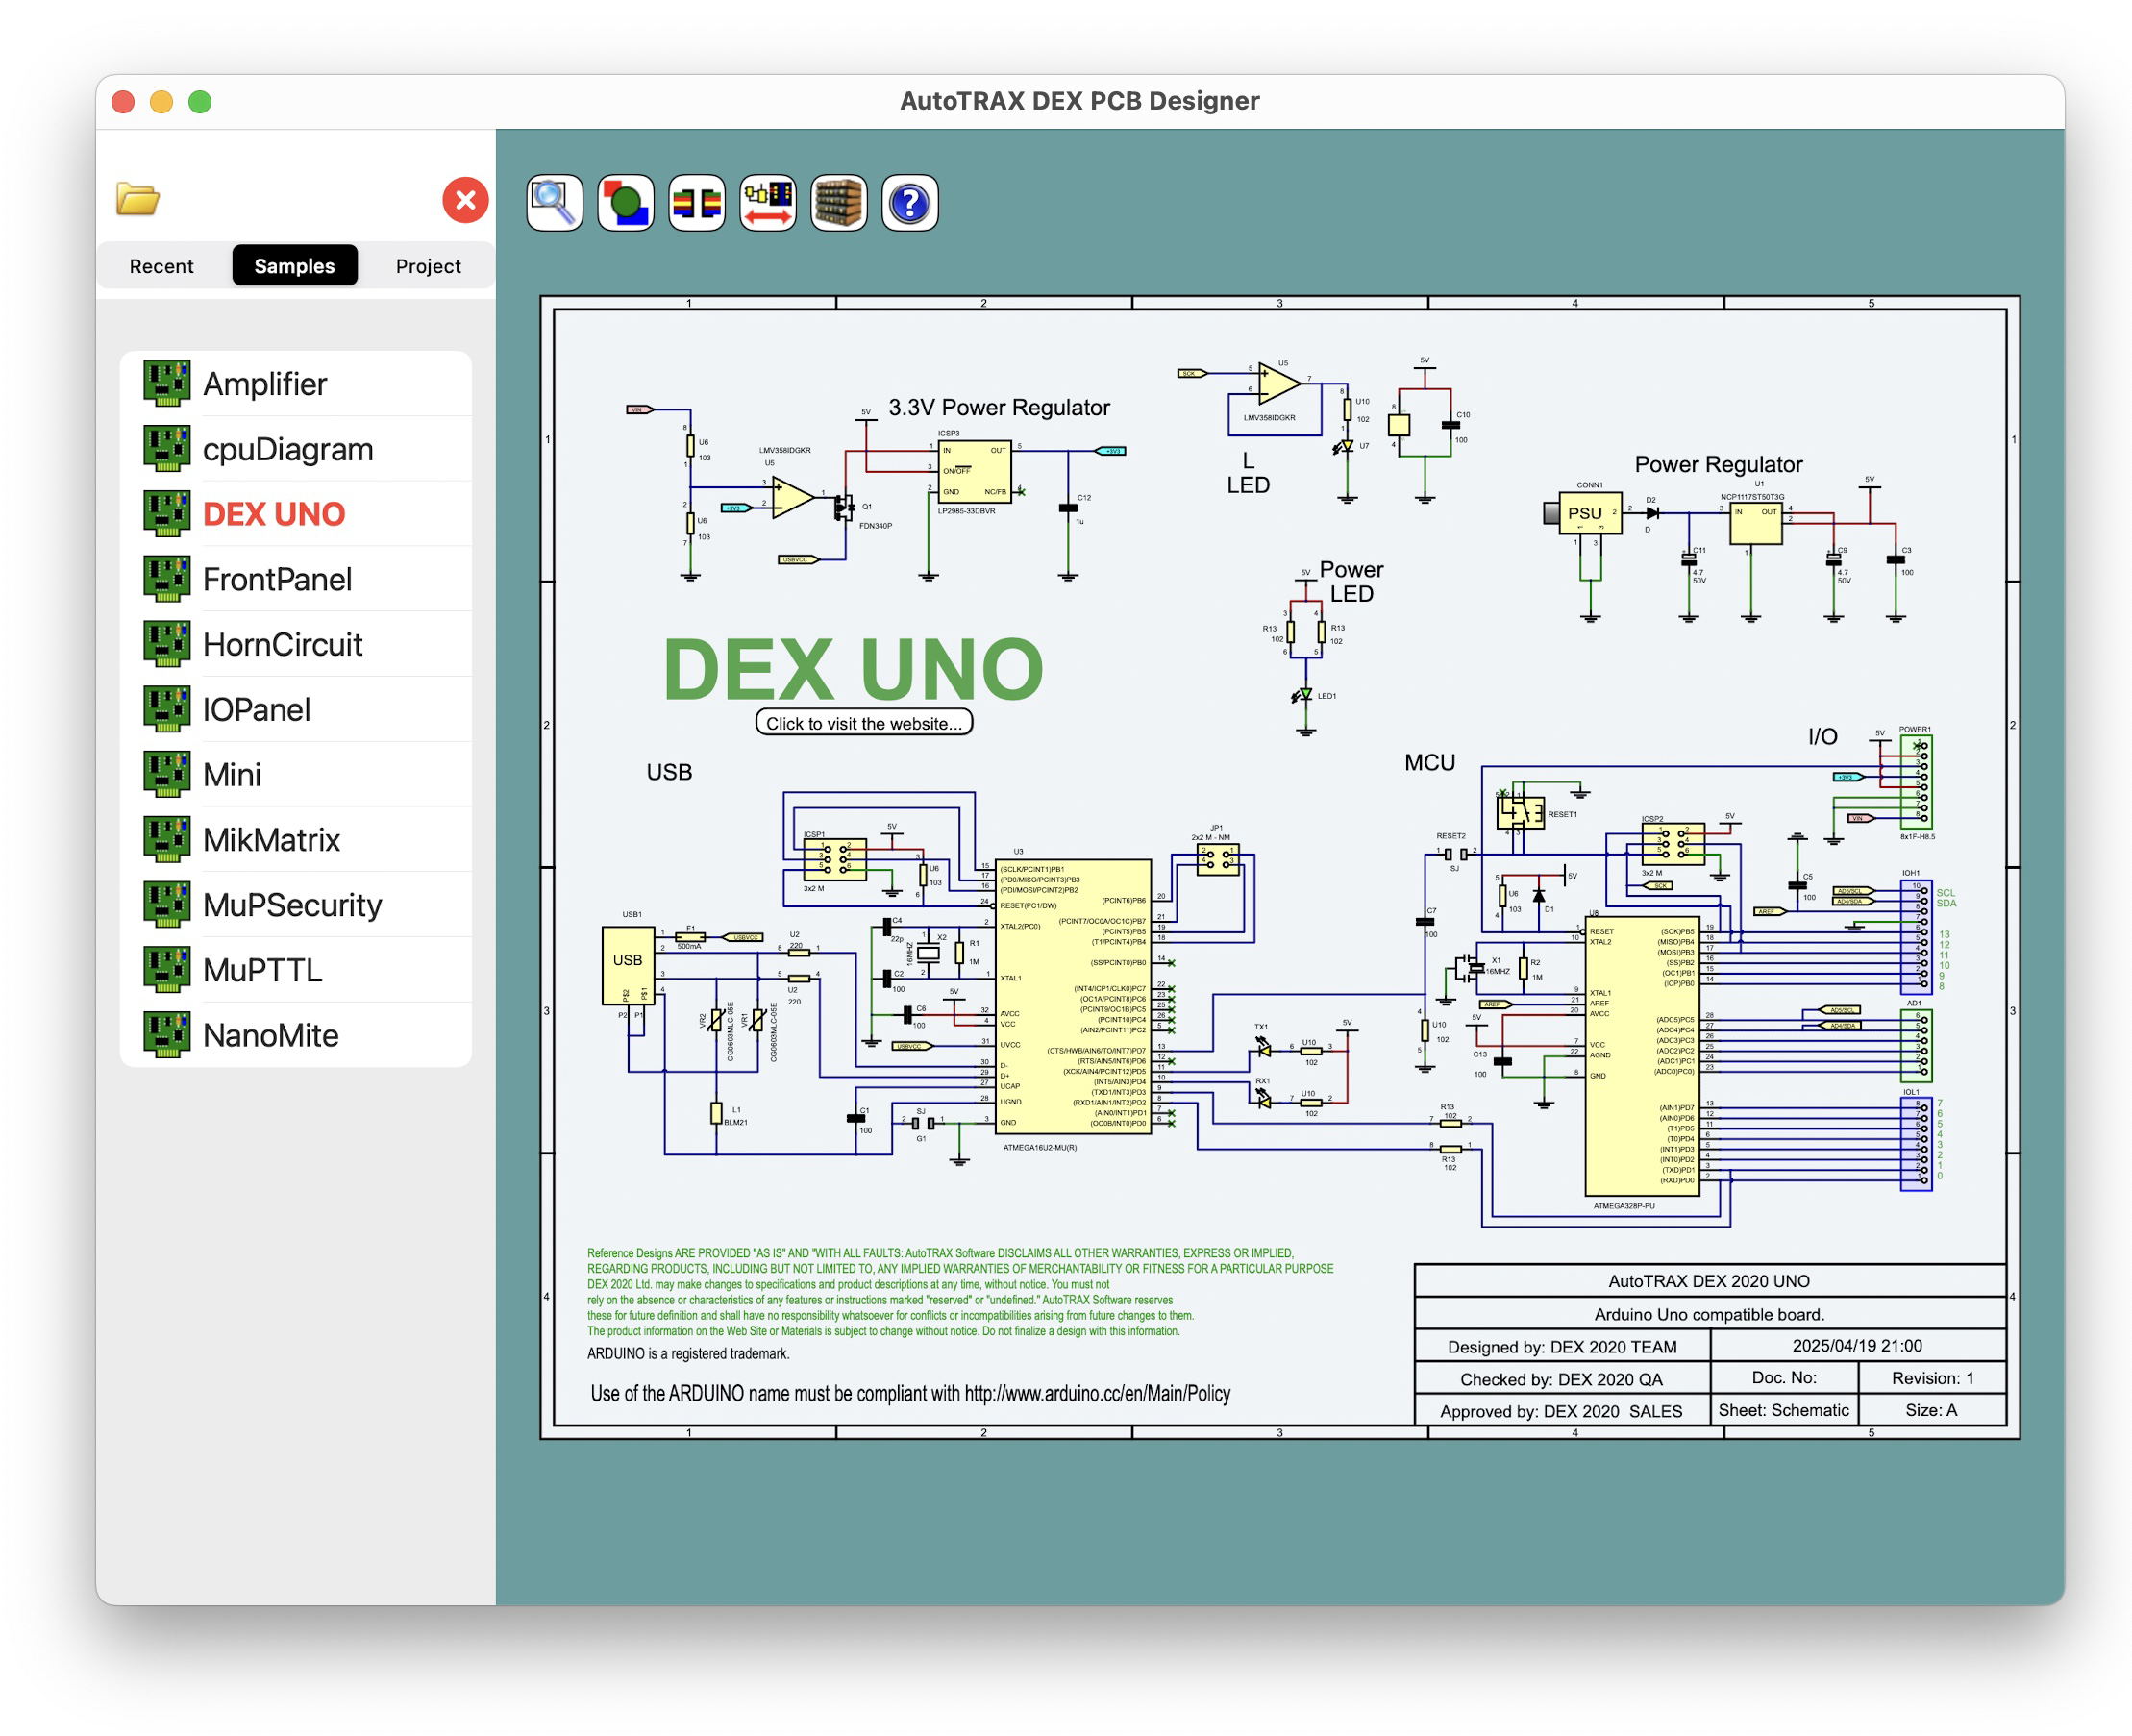2132x1736 pixels.
Task: Click the 'Click to visit the website...' button
Action: pos(864,723)
